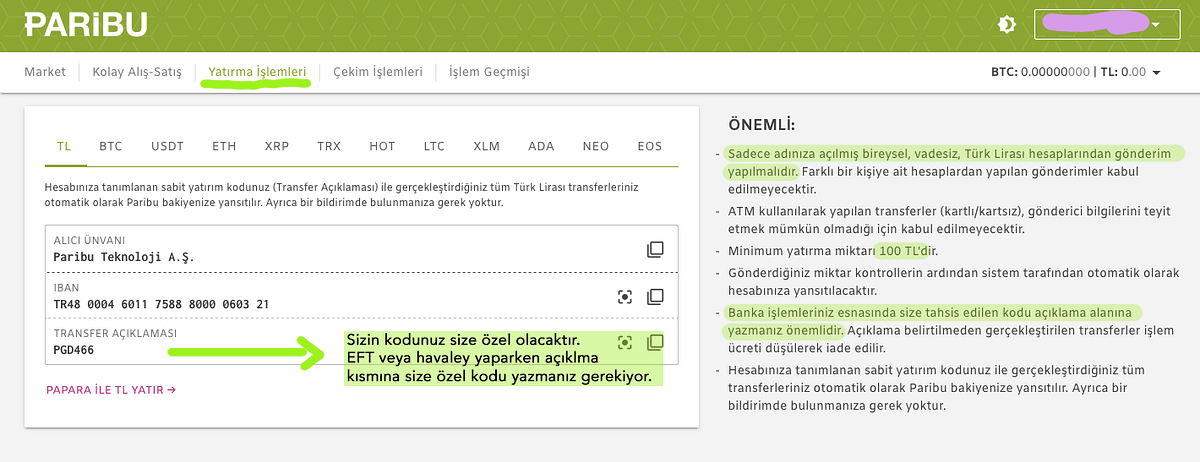Click the transfer code PGD466
The width and height of the screenshot is (1200, 462).
click(x=74, y=351)
